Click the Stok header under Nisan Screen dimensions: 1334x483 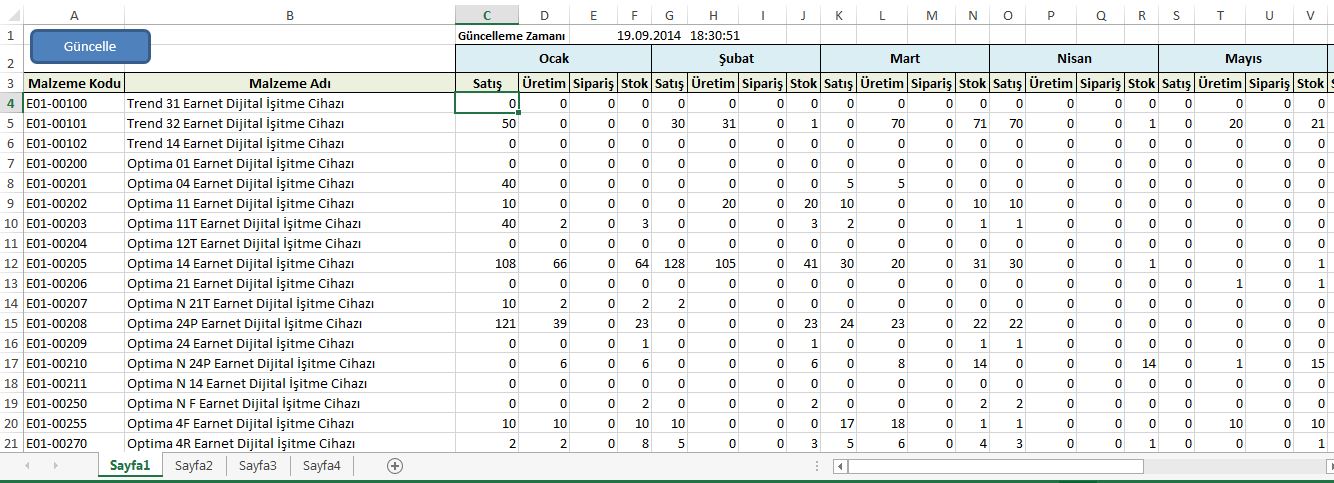click(x=1141, y=83)
